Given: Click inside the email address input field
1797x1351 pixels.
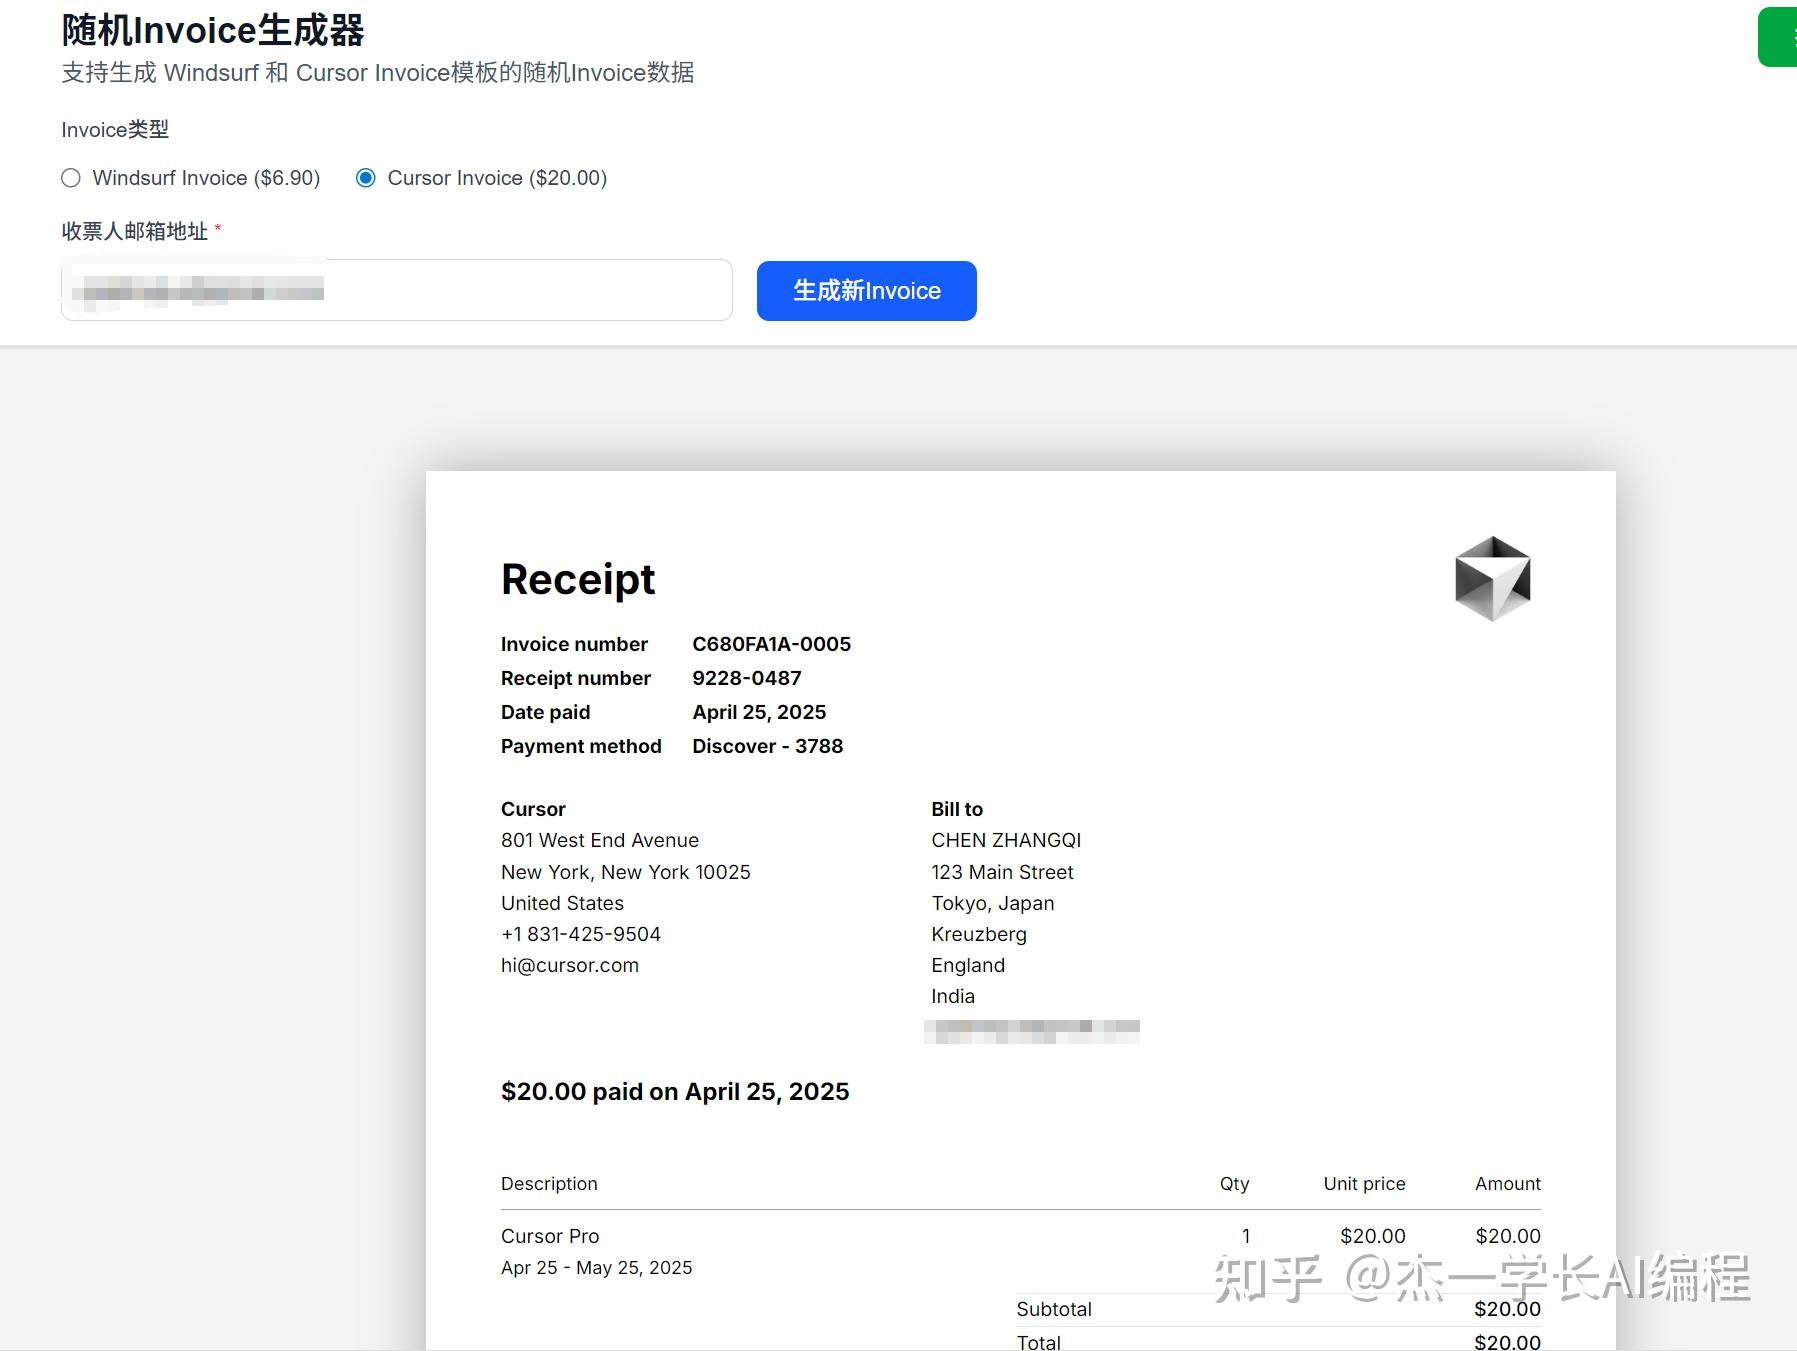Looking at the screenshot, I should click(x=396, y=289).
